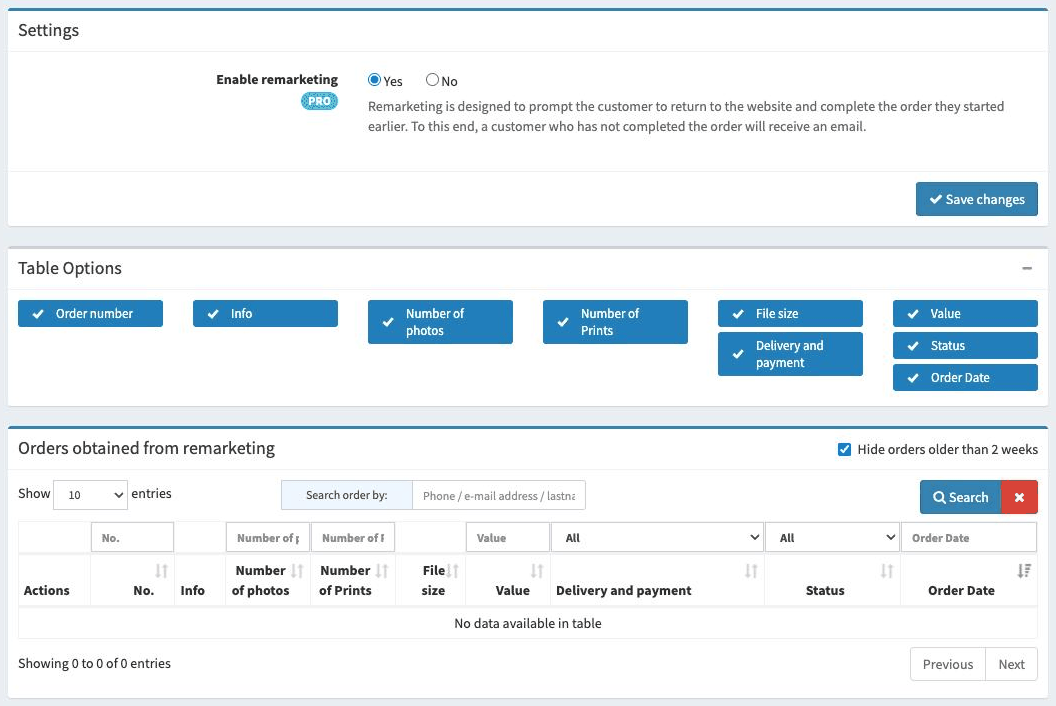The image size is (1056, 706).
Task: Toggle Delivery and payment column option
Action: click(791, 354)
